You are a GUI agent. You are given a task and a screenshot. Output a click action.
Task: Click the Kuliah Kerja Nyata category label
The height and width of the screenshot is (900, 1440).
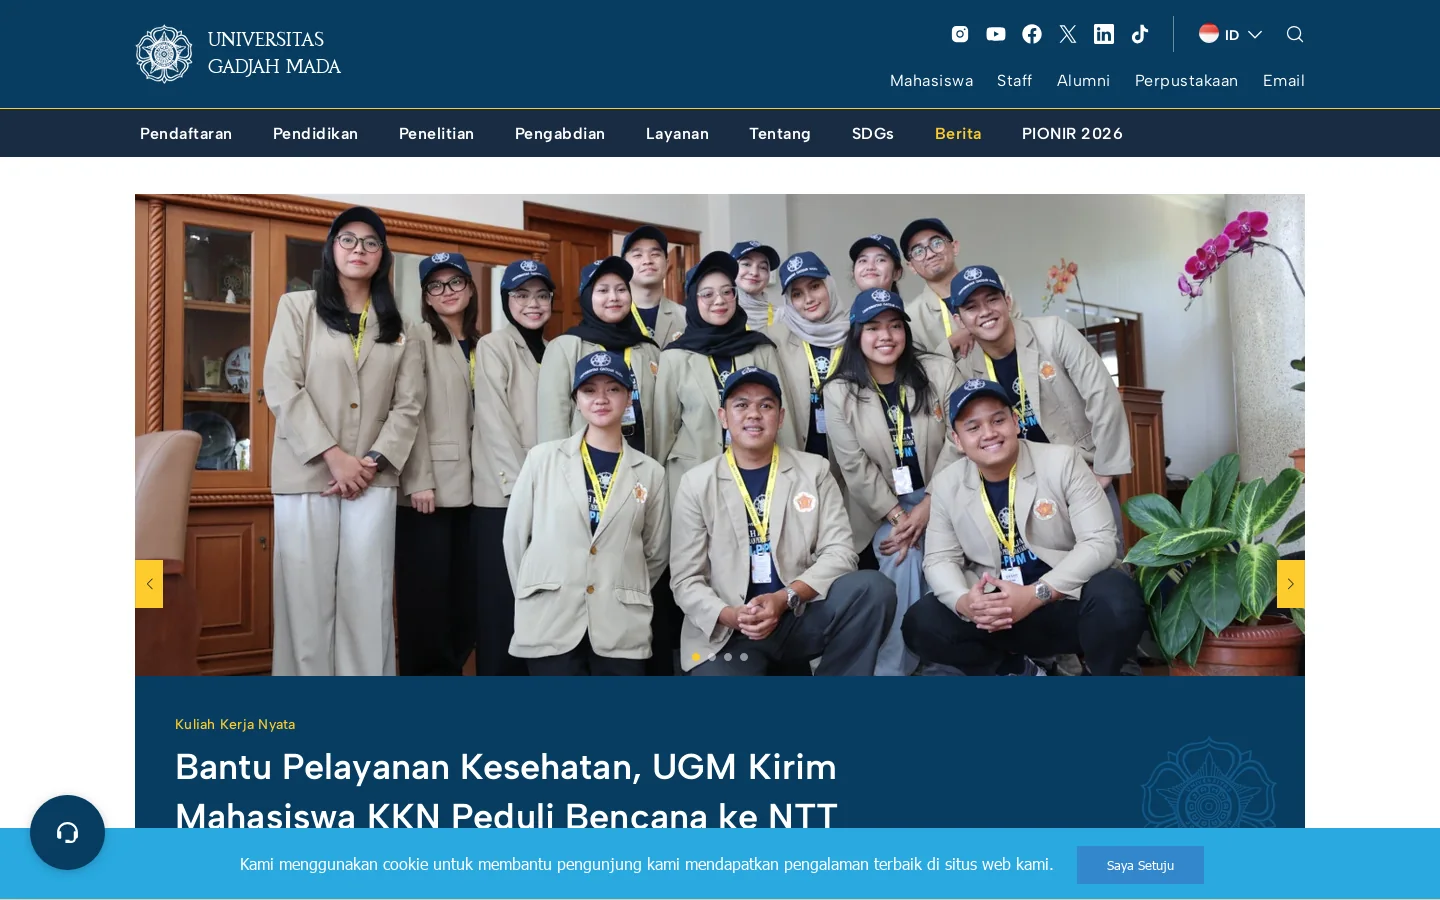coord(235,724)
